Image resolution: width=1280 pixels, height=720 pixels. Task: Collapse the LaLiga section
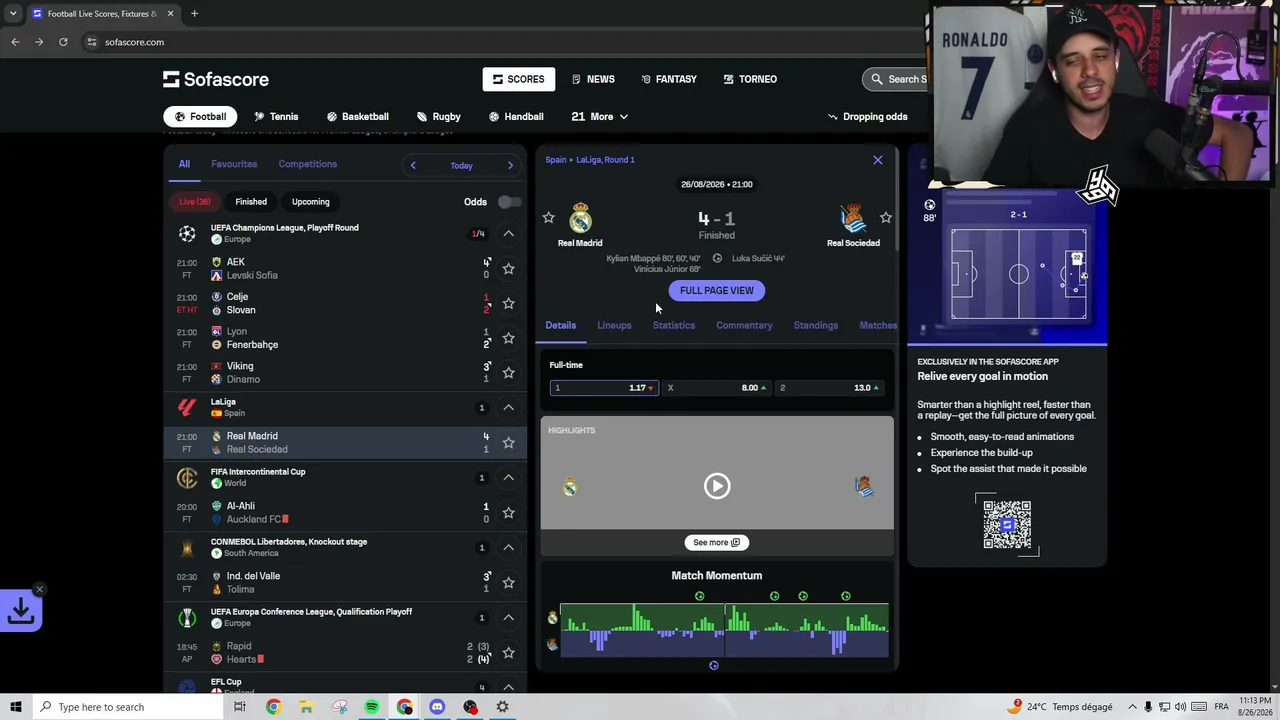coord(508,407)
